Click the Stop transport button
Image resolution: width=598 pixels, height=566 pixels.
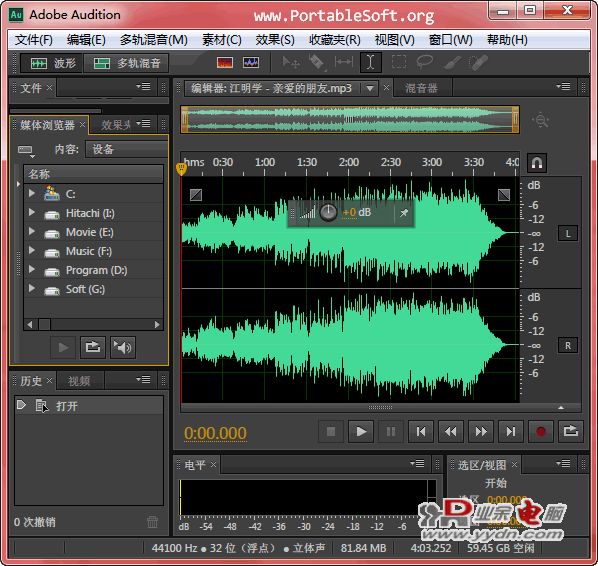[331, 431]
